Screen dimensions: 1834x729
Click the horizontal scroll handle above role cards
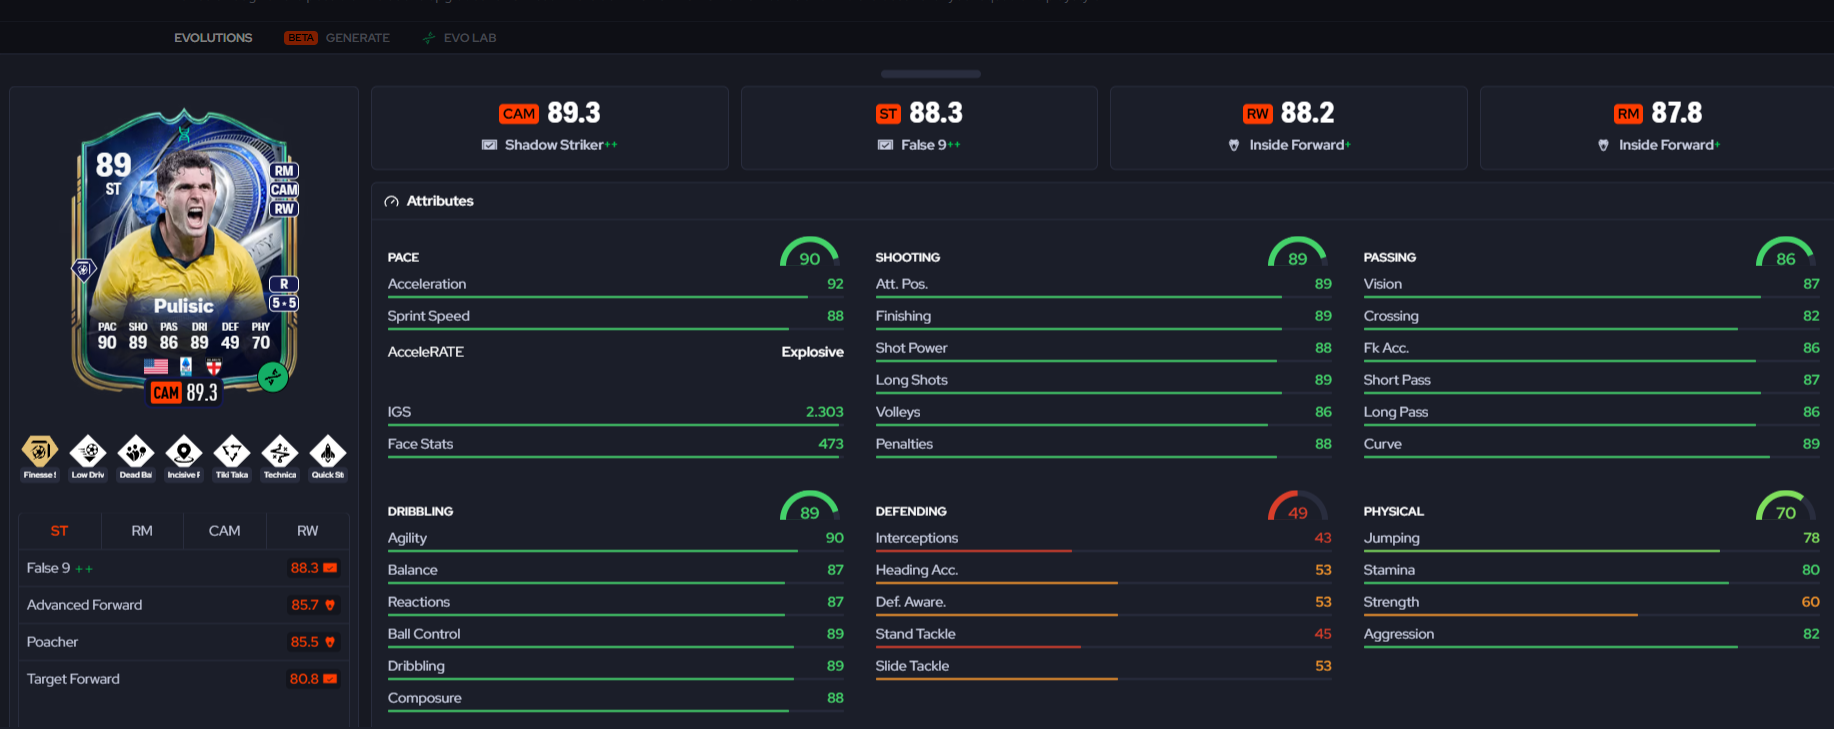coord(931,74)
